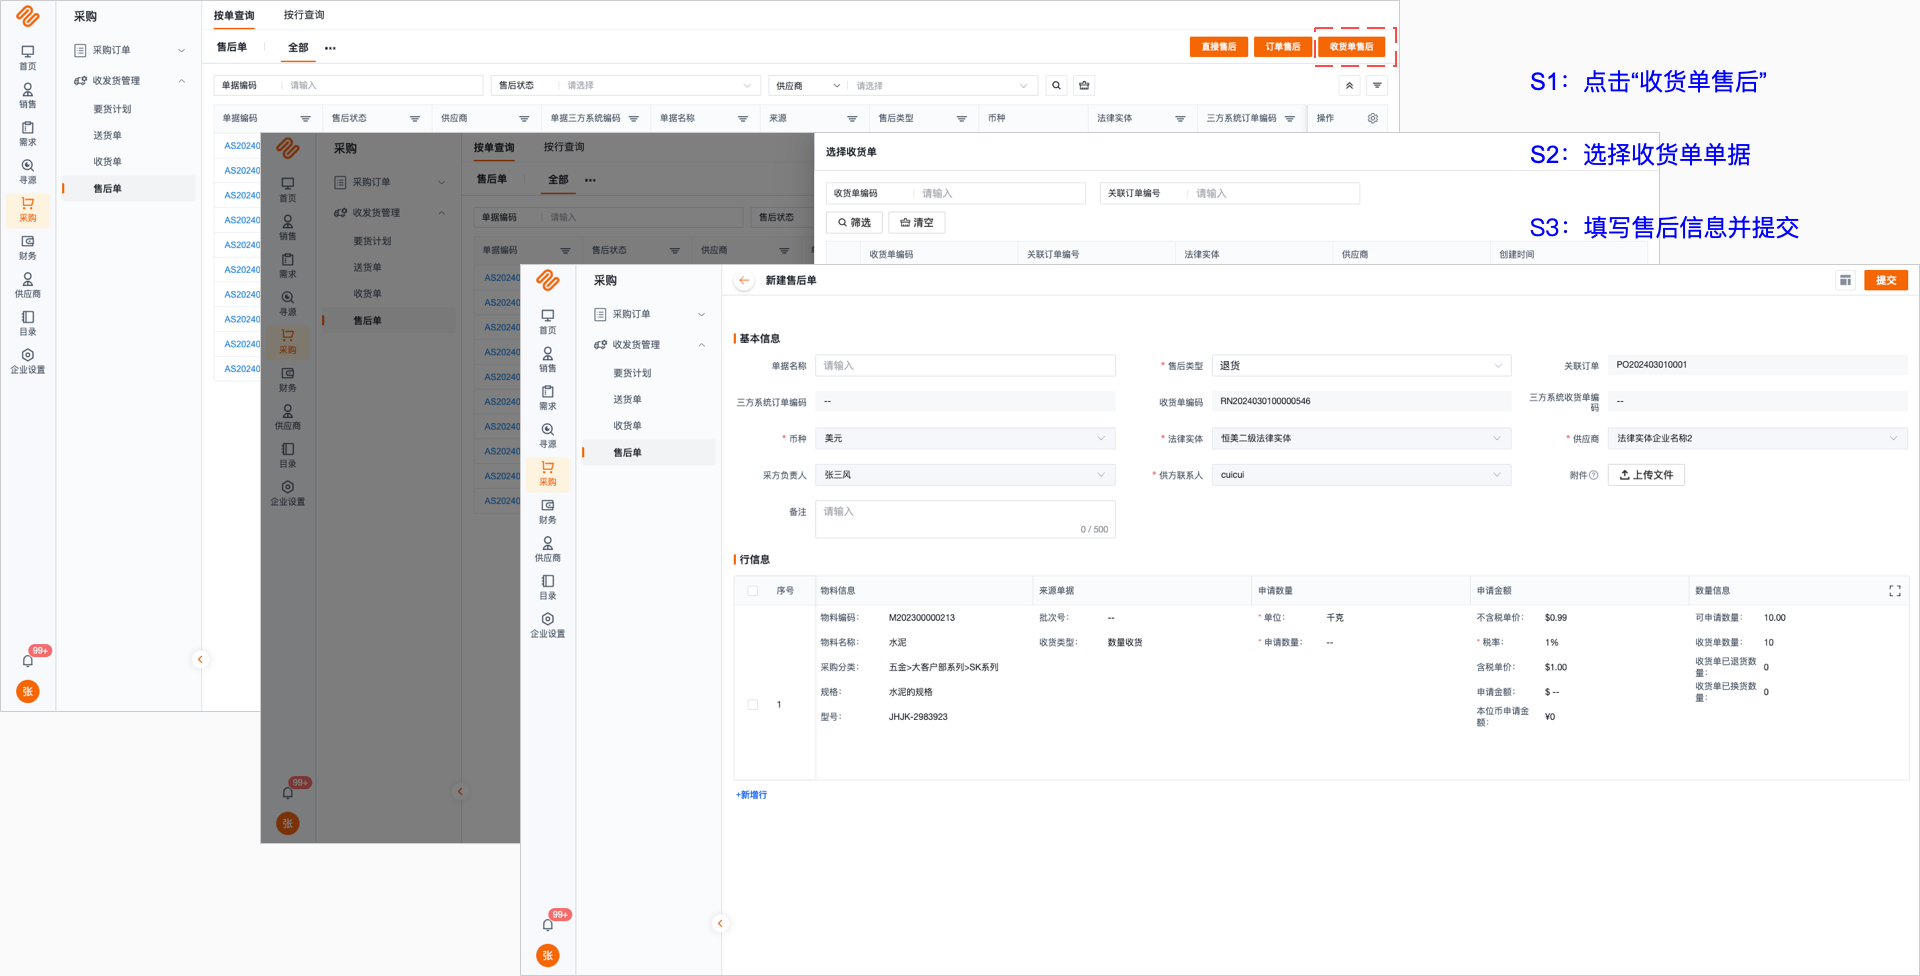The image size is (1920, 976).
Task: Switch to 按行查询 tab in back window
Action: [304, 15]
